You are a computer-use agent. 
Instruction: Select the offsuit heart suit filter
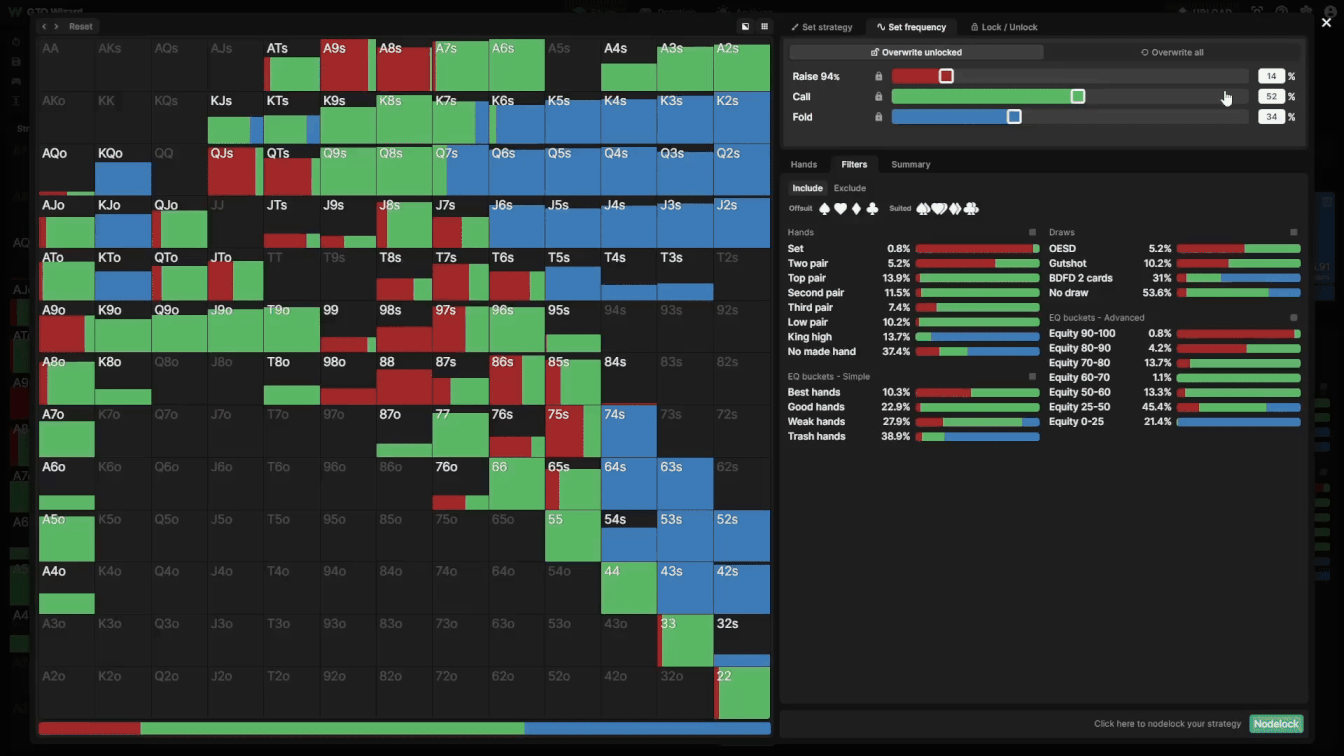tap(841, 209)
